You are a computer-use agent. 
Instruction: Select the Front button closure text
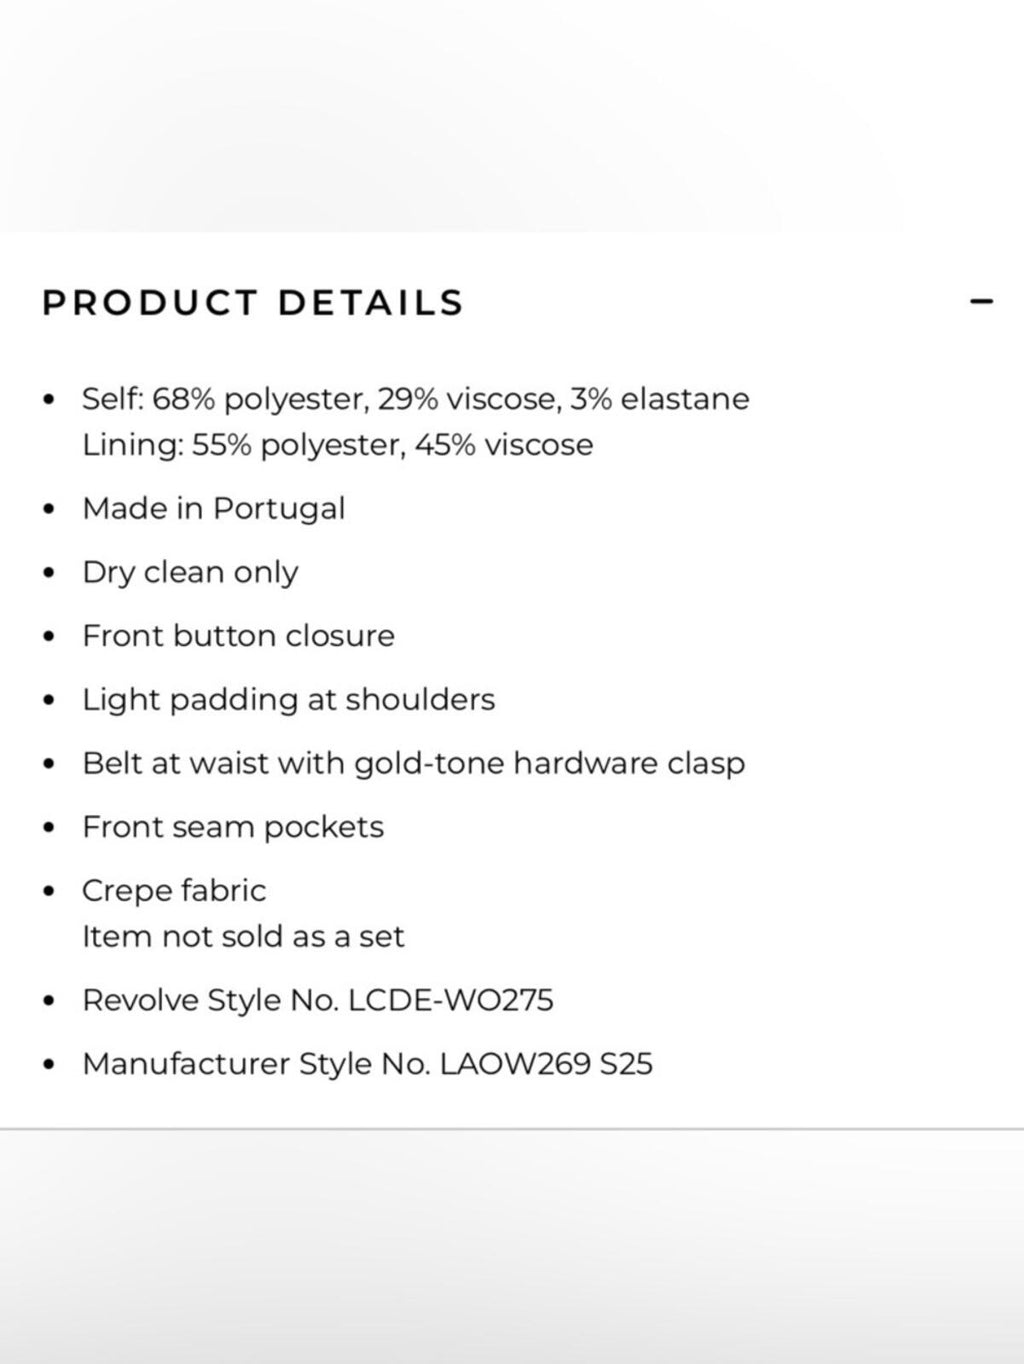(x=239, y=636)
